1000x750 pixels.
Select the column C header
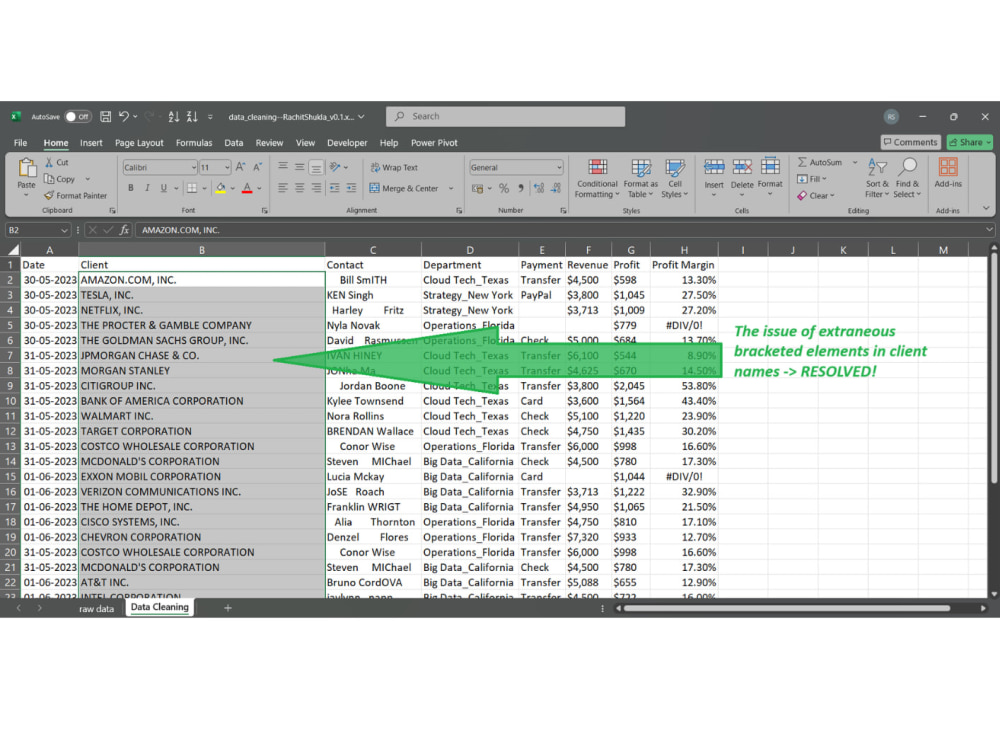[x=373, y=250]
